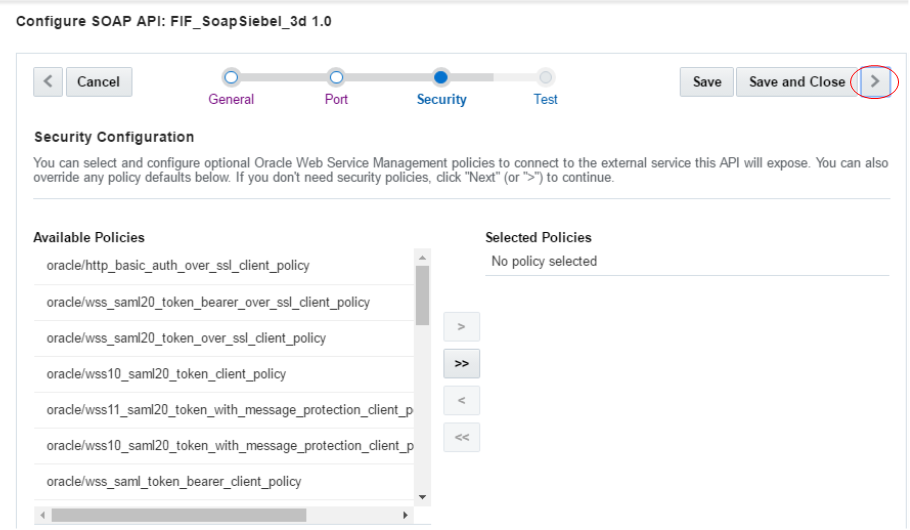The width and height of the screenshot is (910, 530).
Task: Click horizontal scrollbar left arrow
Action: (42, 515)
